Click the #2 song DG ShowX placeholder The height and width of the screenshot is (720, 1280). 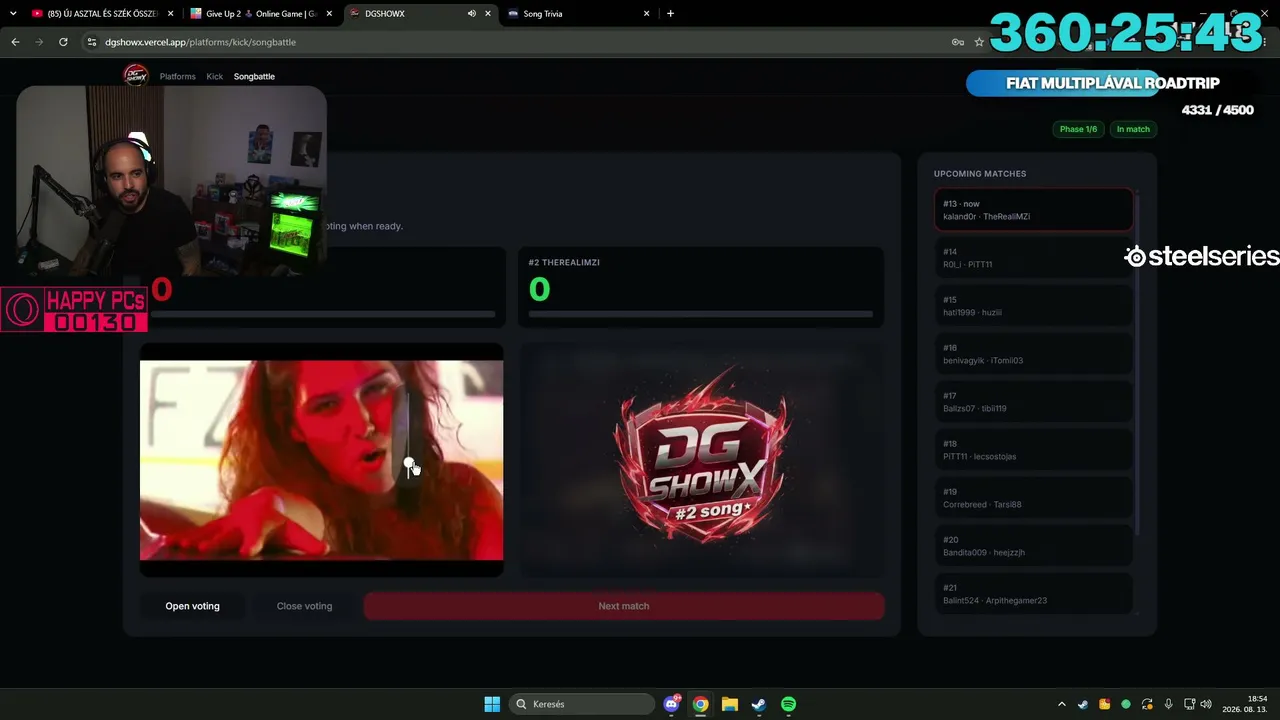coord(702,460)
